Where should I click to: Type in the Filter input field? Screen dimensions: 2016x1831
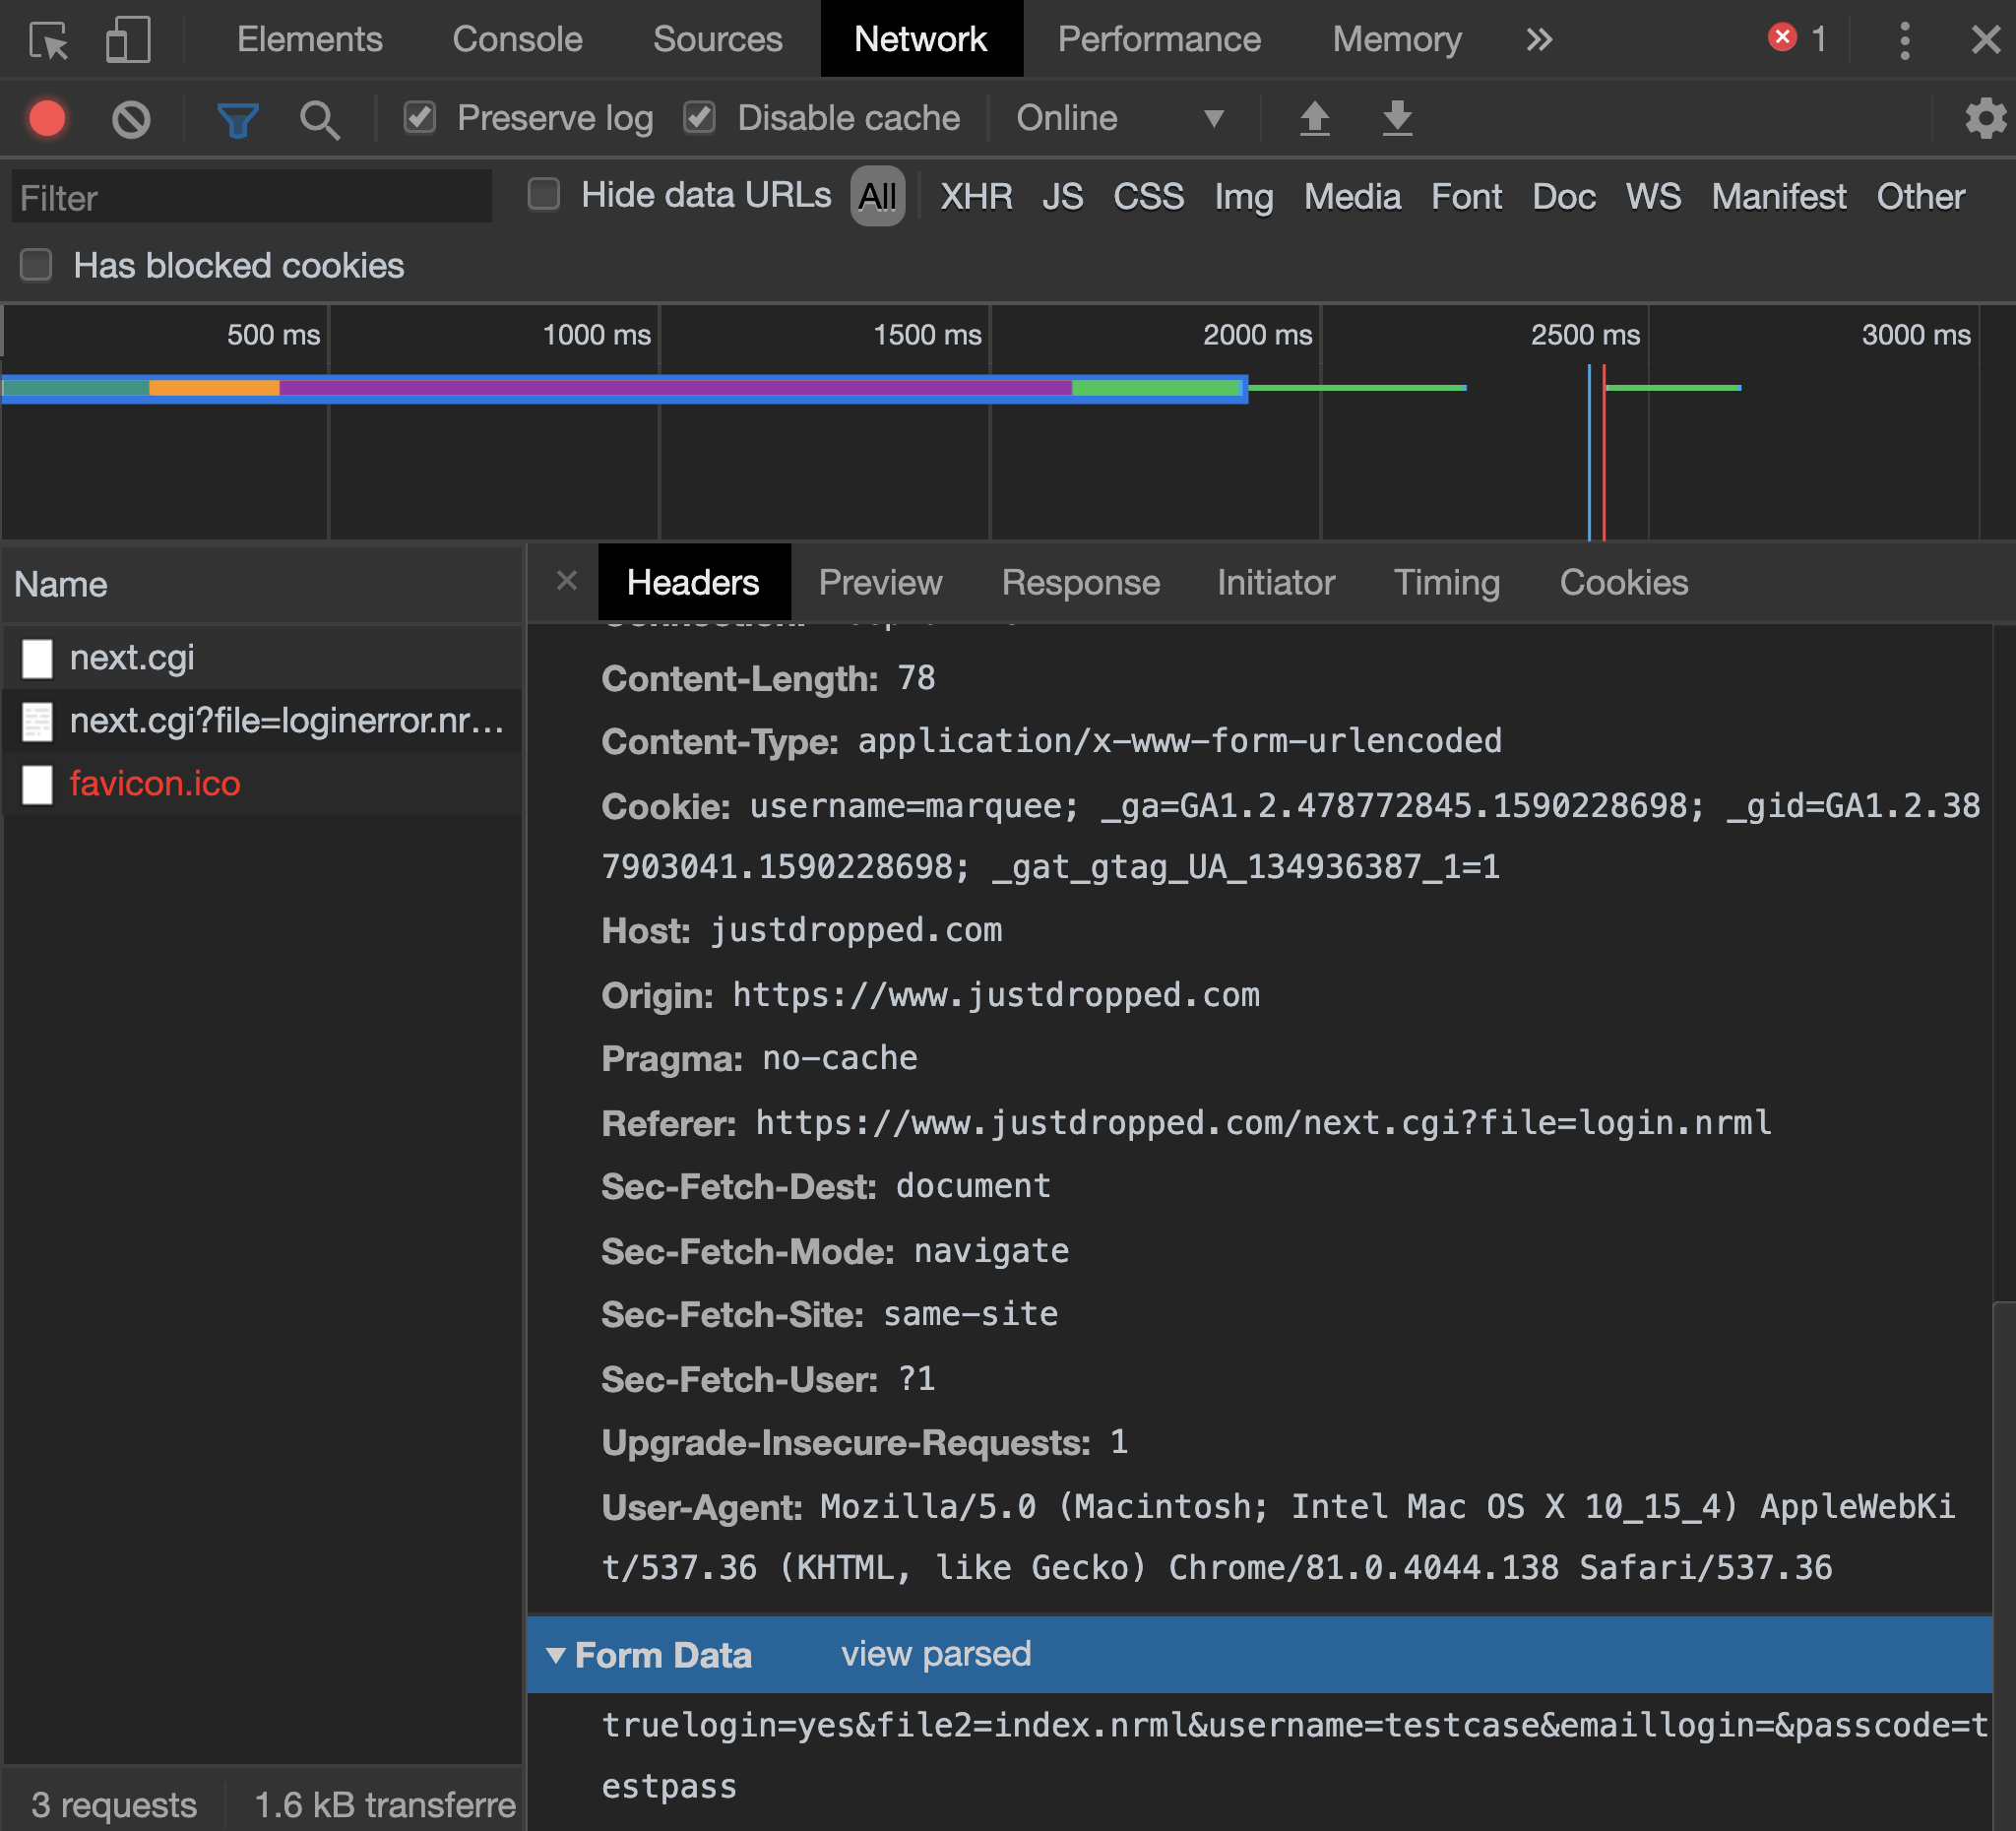click(x=250, y=197)
